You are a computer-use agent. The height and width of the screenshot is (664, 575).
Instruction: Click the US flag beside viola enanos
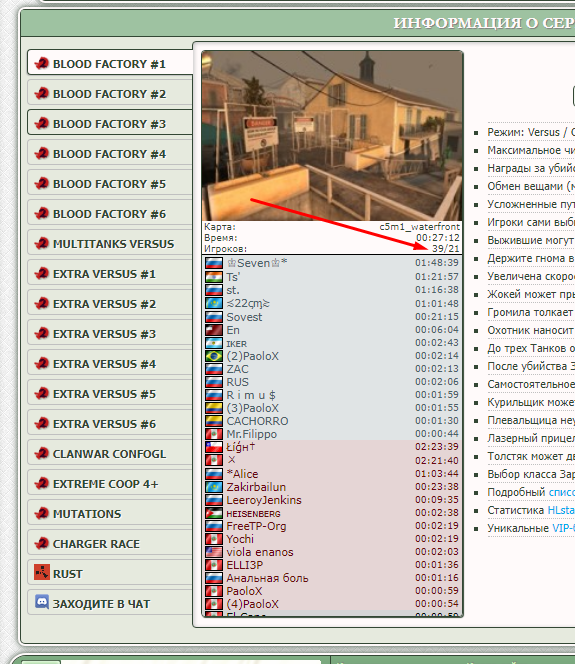(x=214, y=552)
